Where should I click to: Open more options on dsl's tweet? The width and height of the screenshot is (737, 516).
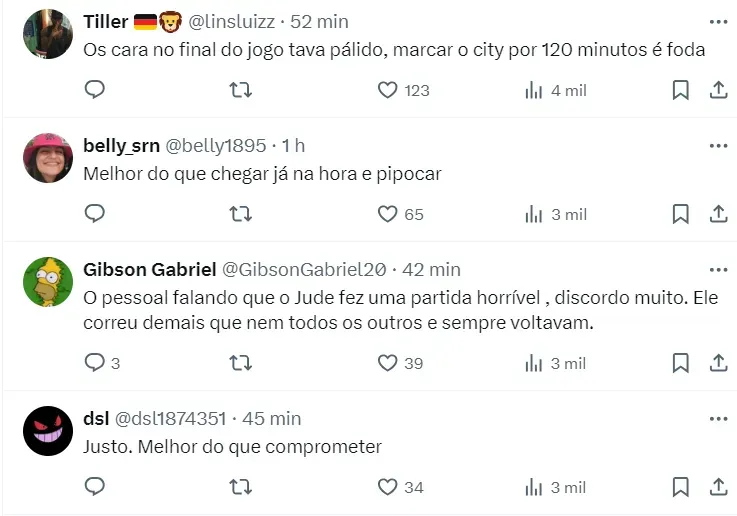coord(718,418)
